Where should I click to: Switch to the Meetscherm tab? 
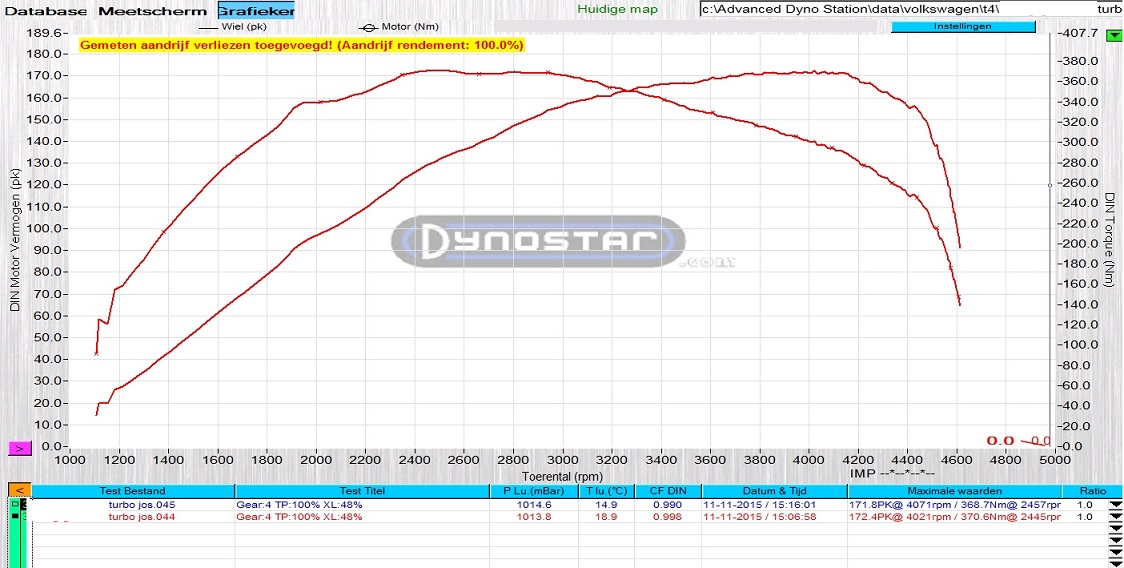153,10
